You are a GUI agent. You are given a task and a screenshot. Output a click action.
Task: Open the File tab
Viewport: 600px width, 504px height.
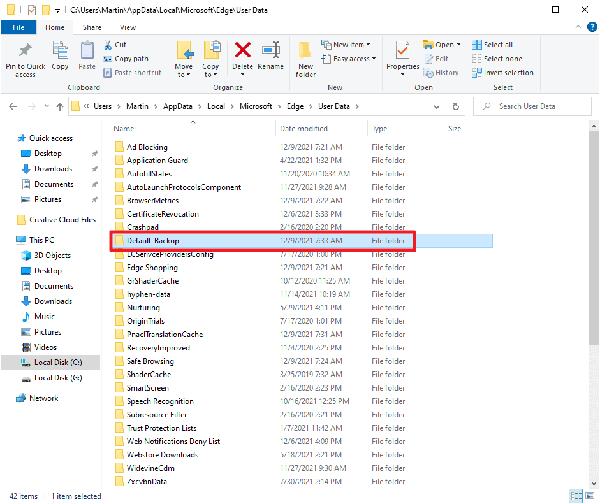[18, 28]
